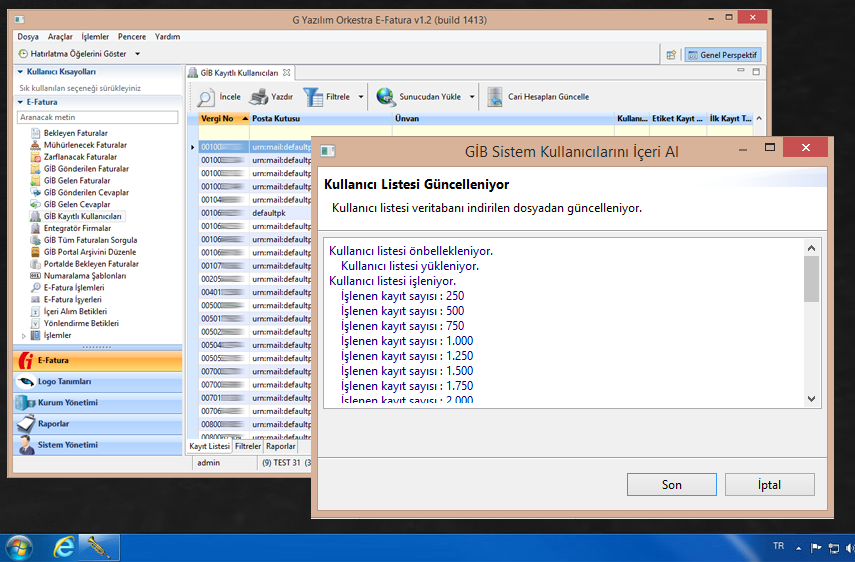855x562 pixels.
Task: Click the Son button in dialog
Action: pyautogui.click(x=672, y=485)
